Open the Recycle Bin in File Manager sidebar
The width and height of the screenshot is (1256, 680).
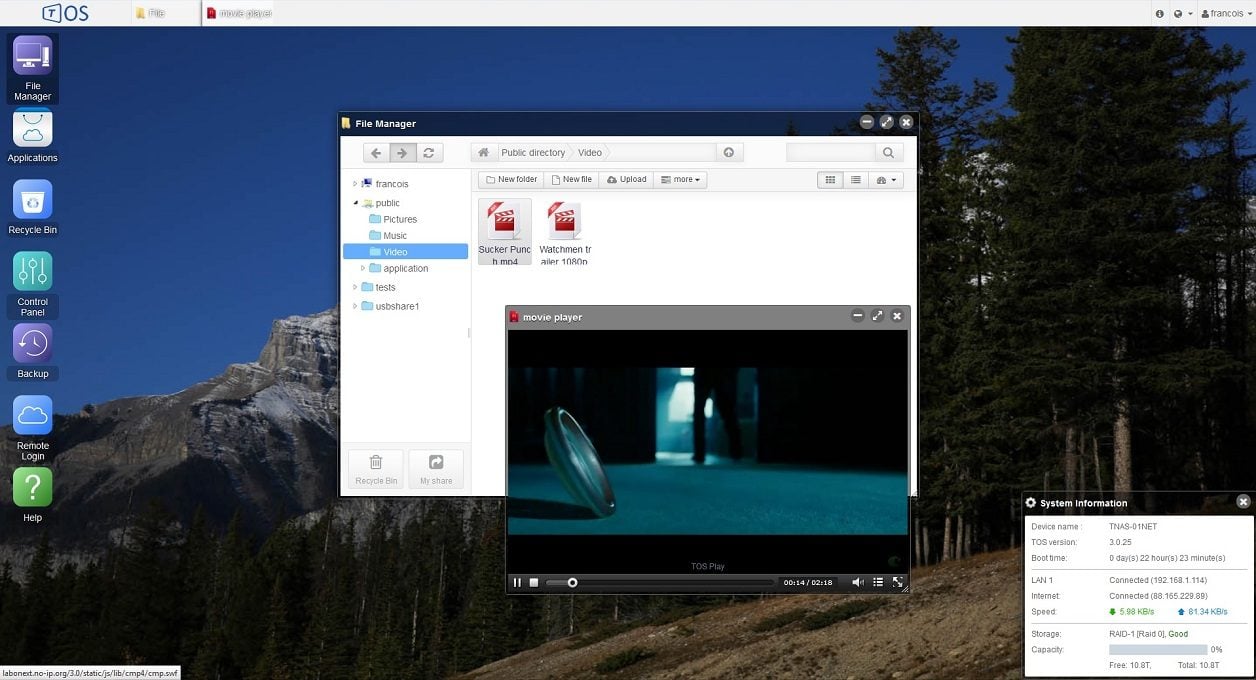click(376, 469)
